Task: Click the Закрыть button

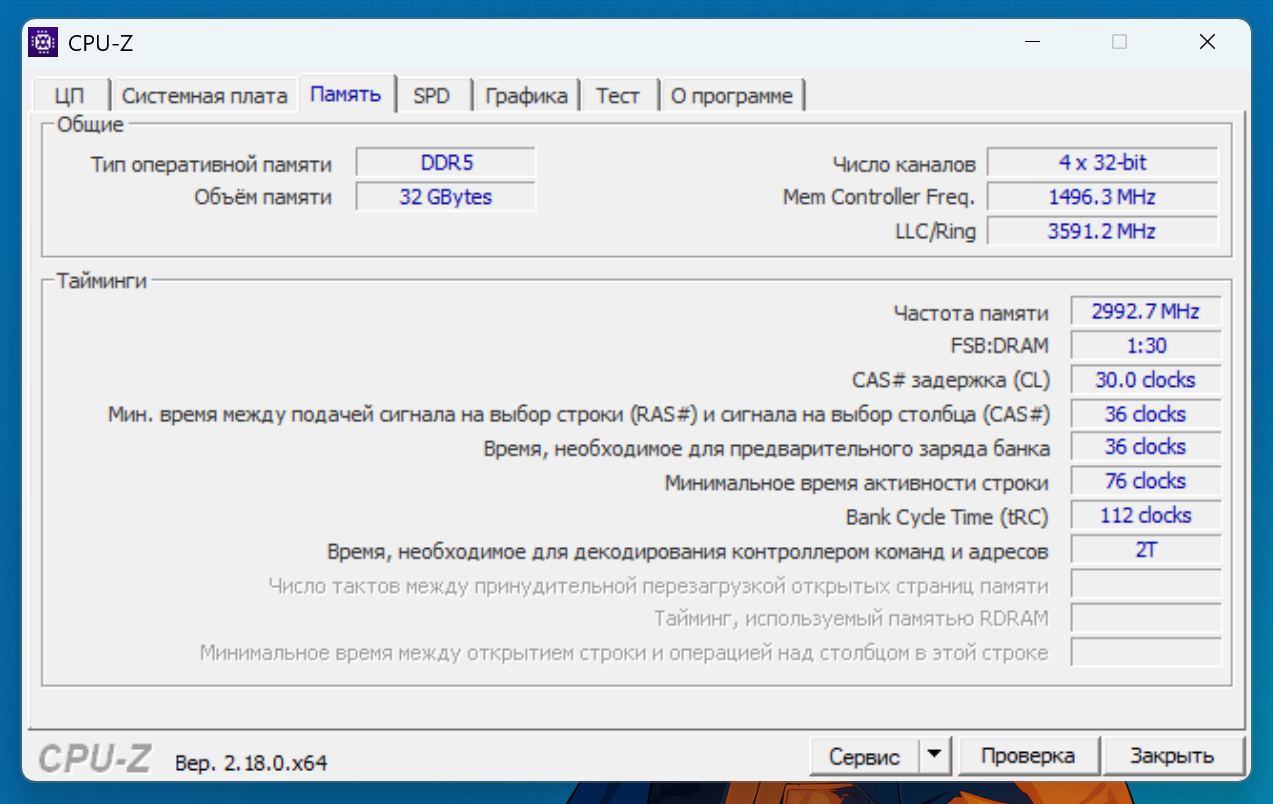Action: [x=1172, y=756]
